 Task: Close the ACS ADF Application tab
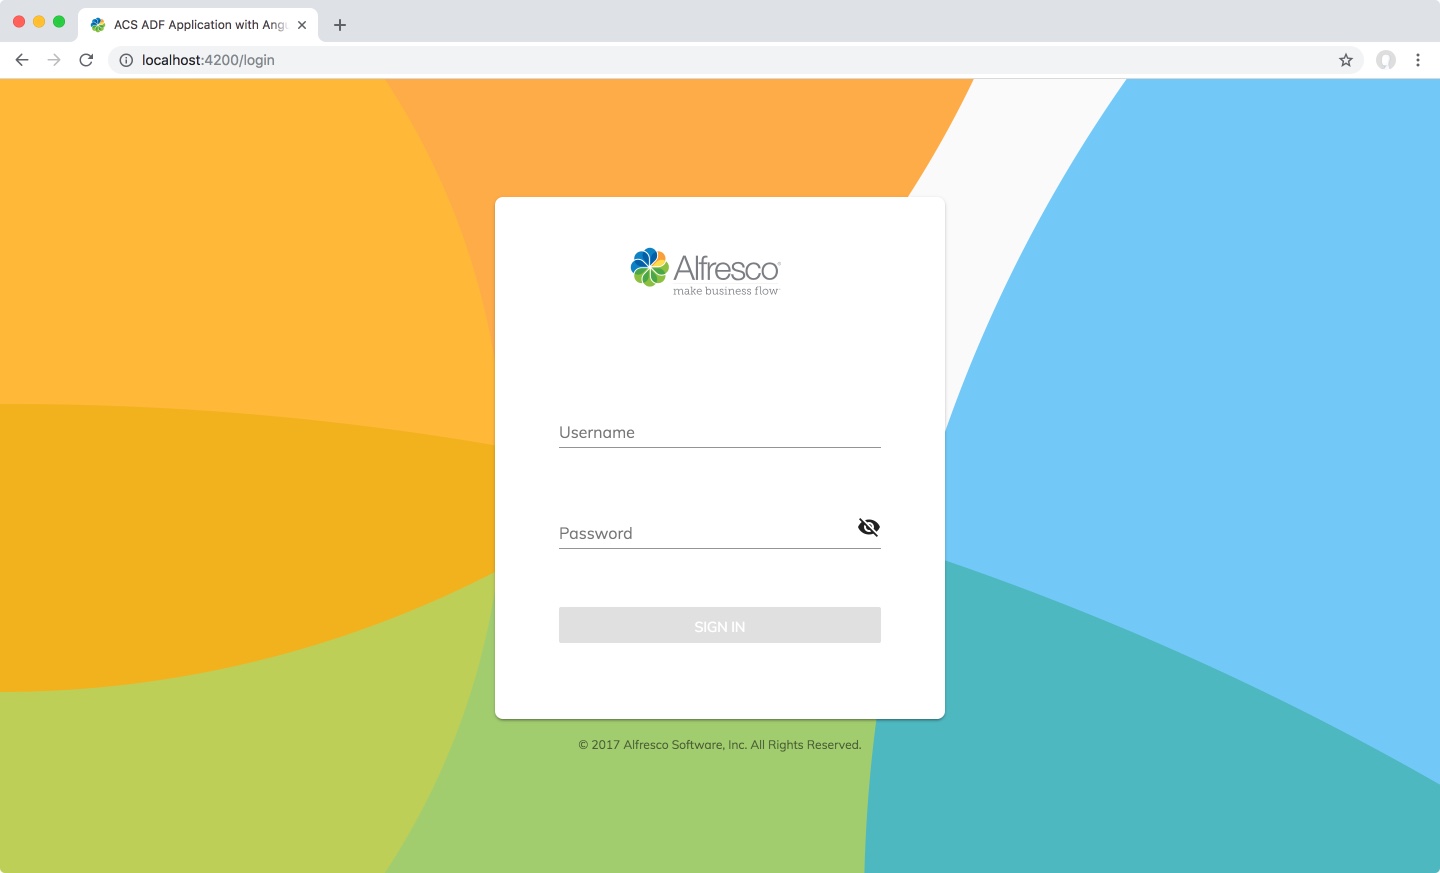tap(302, 25)
